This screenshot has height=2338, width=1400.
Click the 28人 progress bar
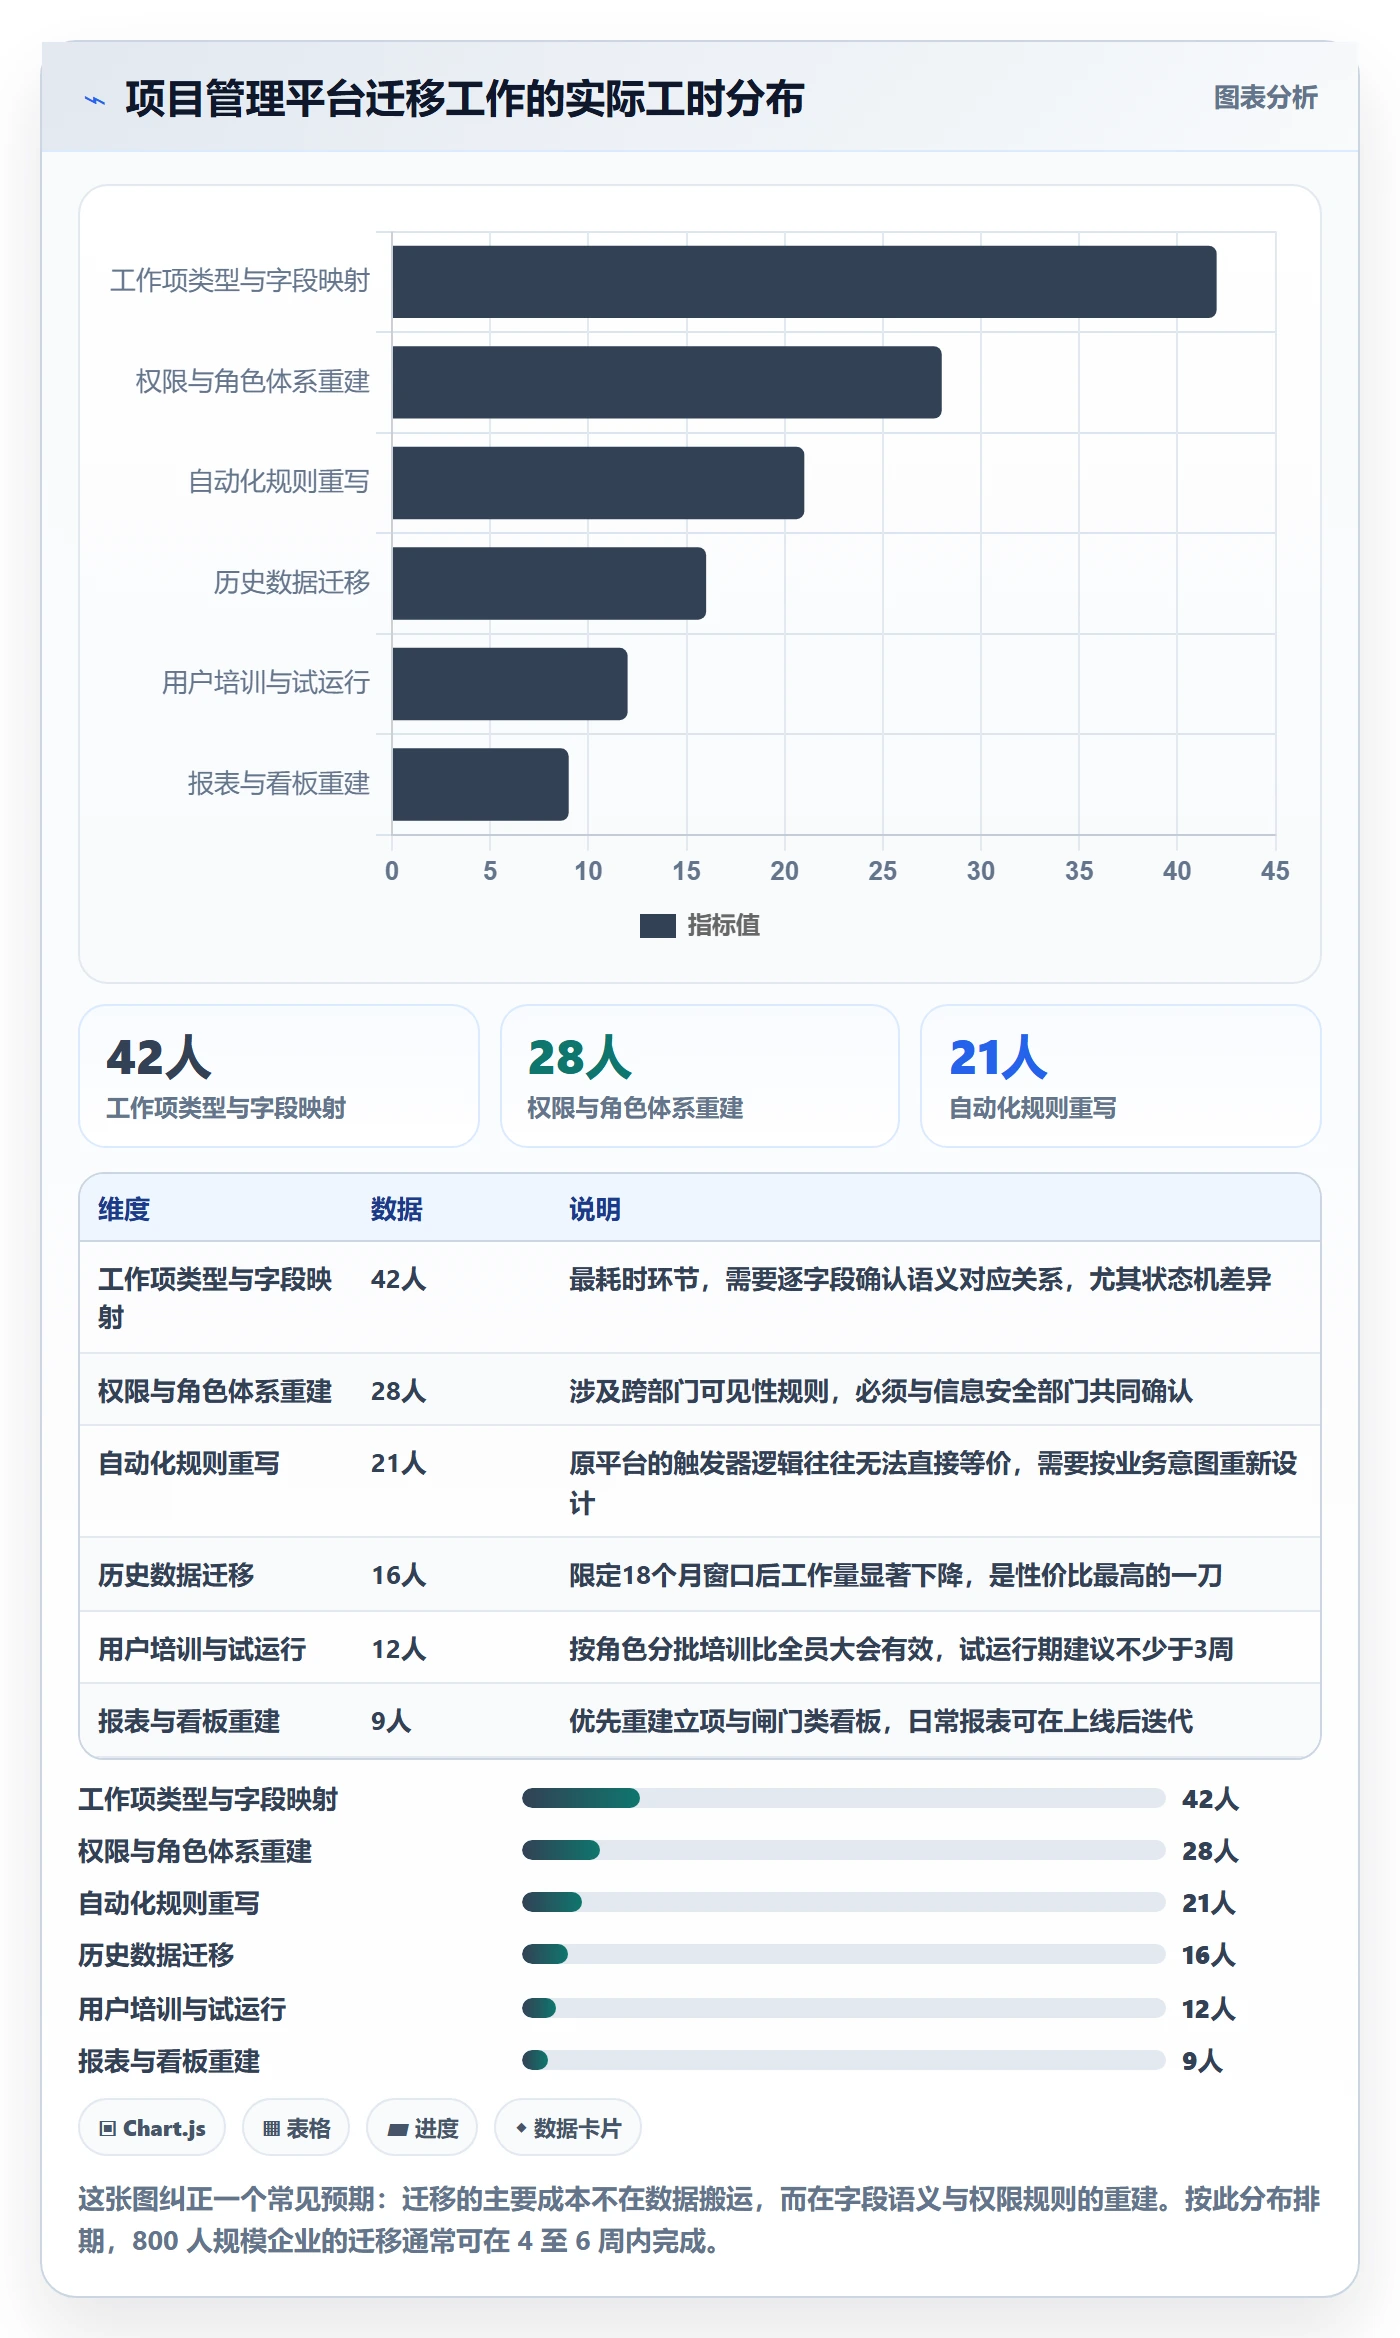844,1850
